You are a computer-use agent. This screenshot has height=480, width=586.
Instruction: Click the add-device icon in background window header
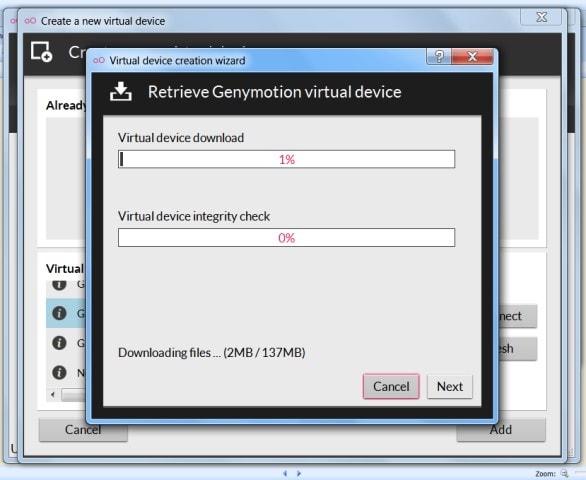pyautogui.click(x=41, y=52)
